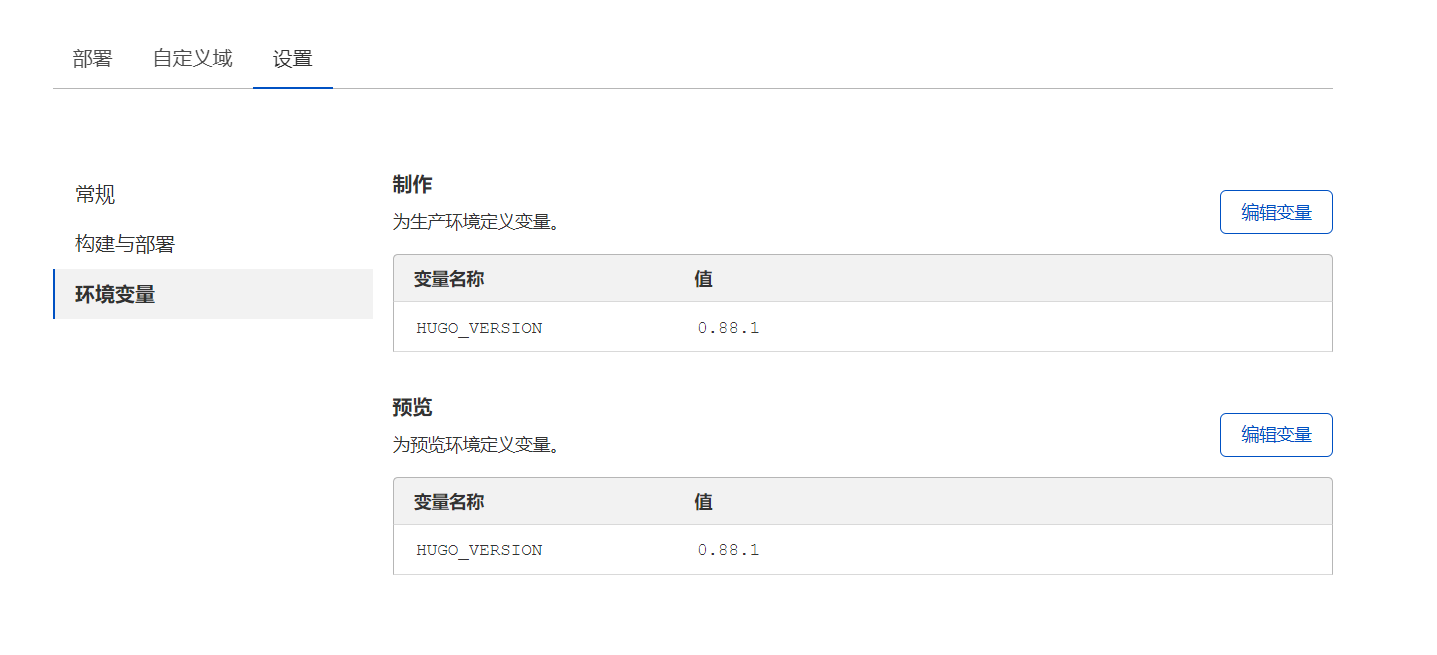This screenshot has width=1437, height=655.
Task: Go to 构建与部署 in the sidebar
Action: pos(125,245)
